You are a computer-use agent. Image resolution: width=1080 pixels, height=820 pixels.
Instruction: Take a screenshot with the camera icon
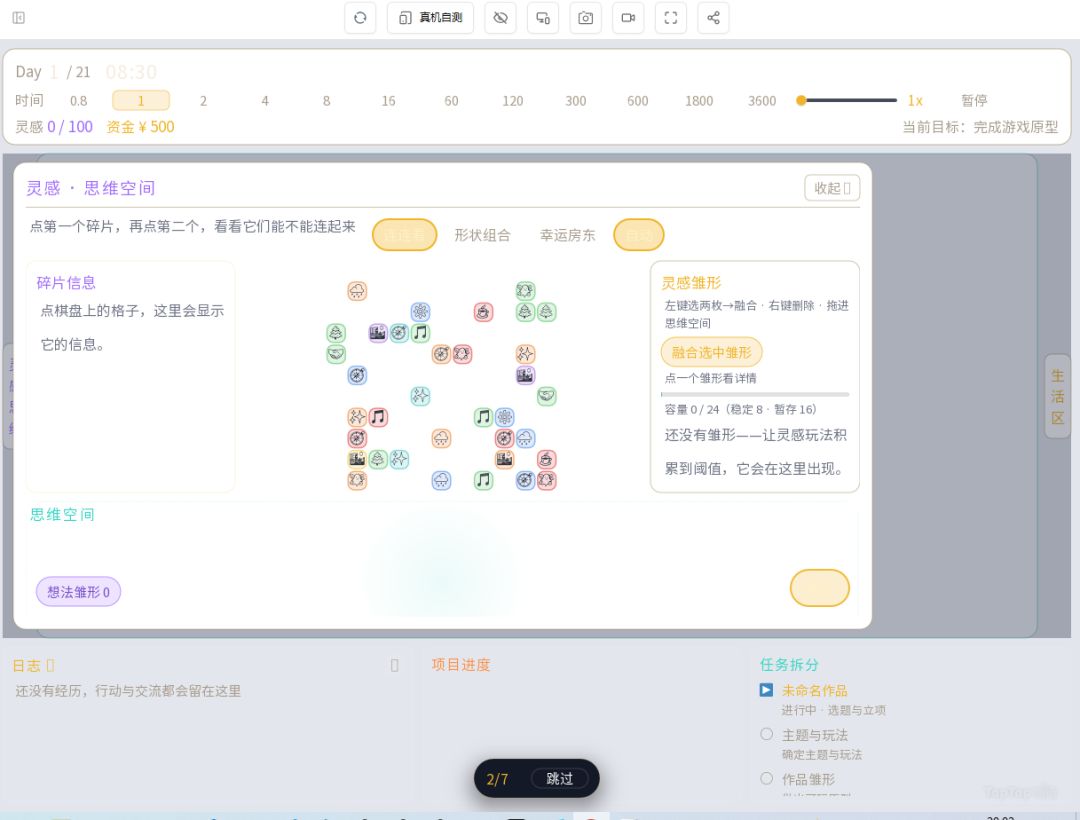click(585, 18)
